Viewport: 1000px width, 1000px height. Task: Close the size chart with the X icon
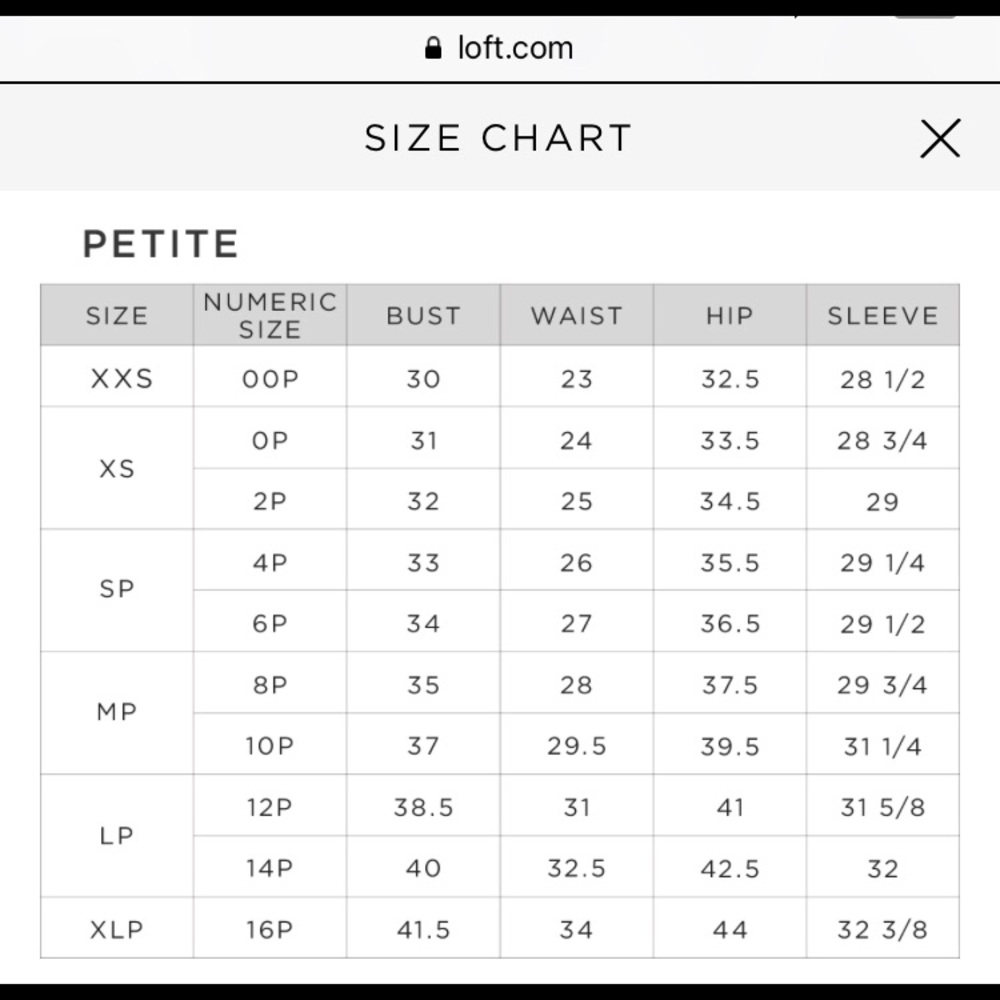[x=940, y=138]
